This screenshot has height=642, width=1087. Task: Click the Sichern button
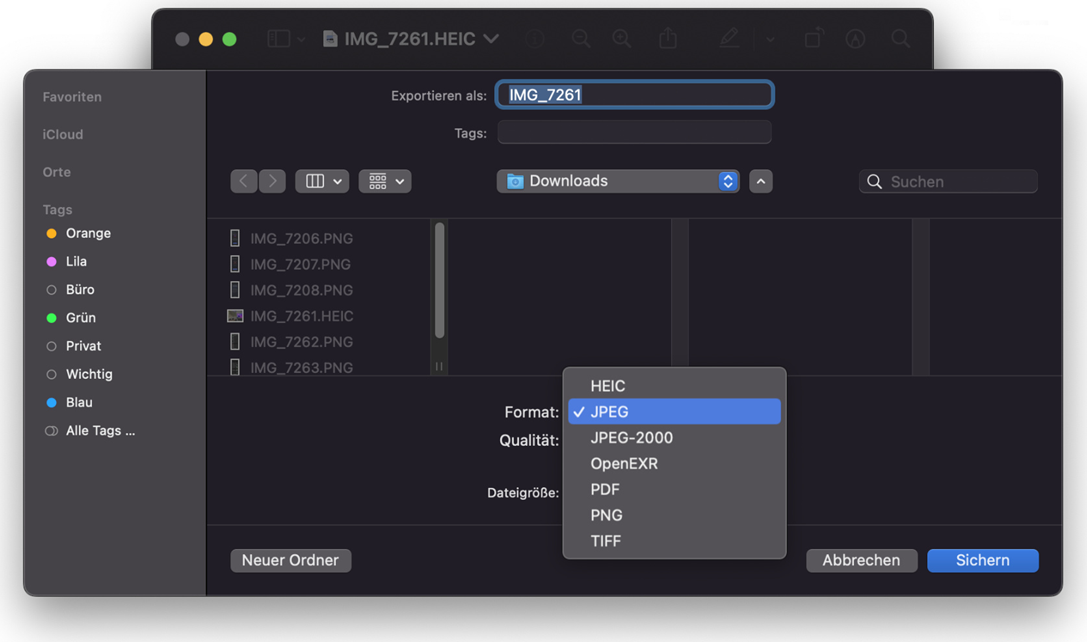coord(982,560)
